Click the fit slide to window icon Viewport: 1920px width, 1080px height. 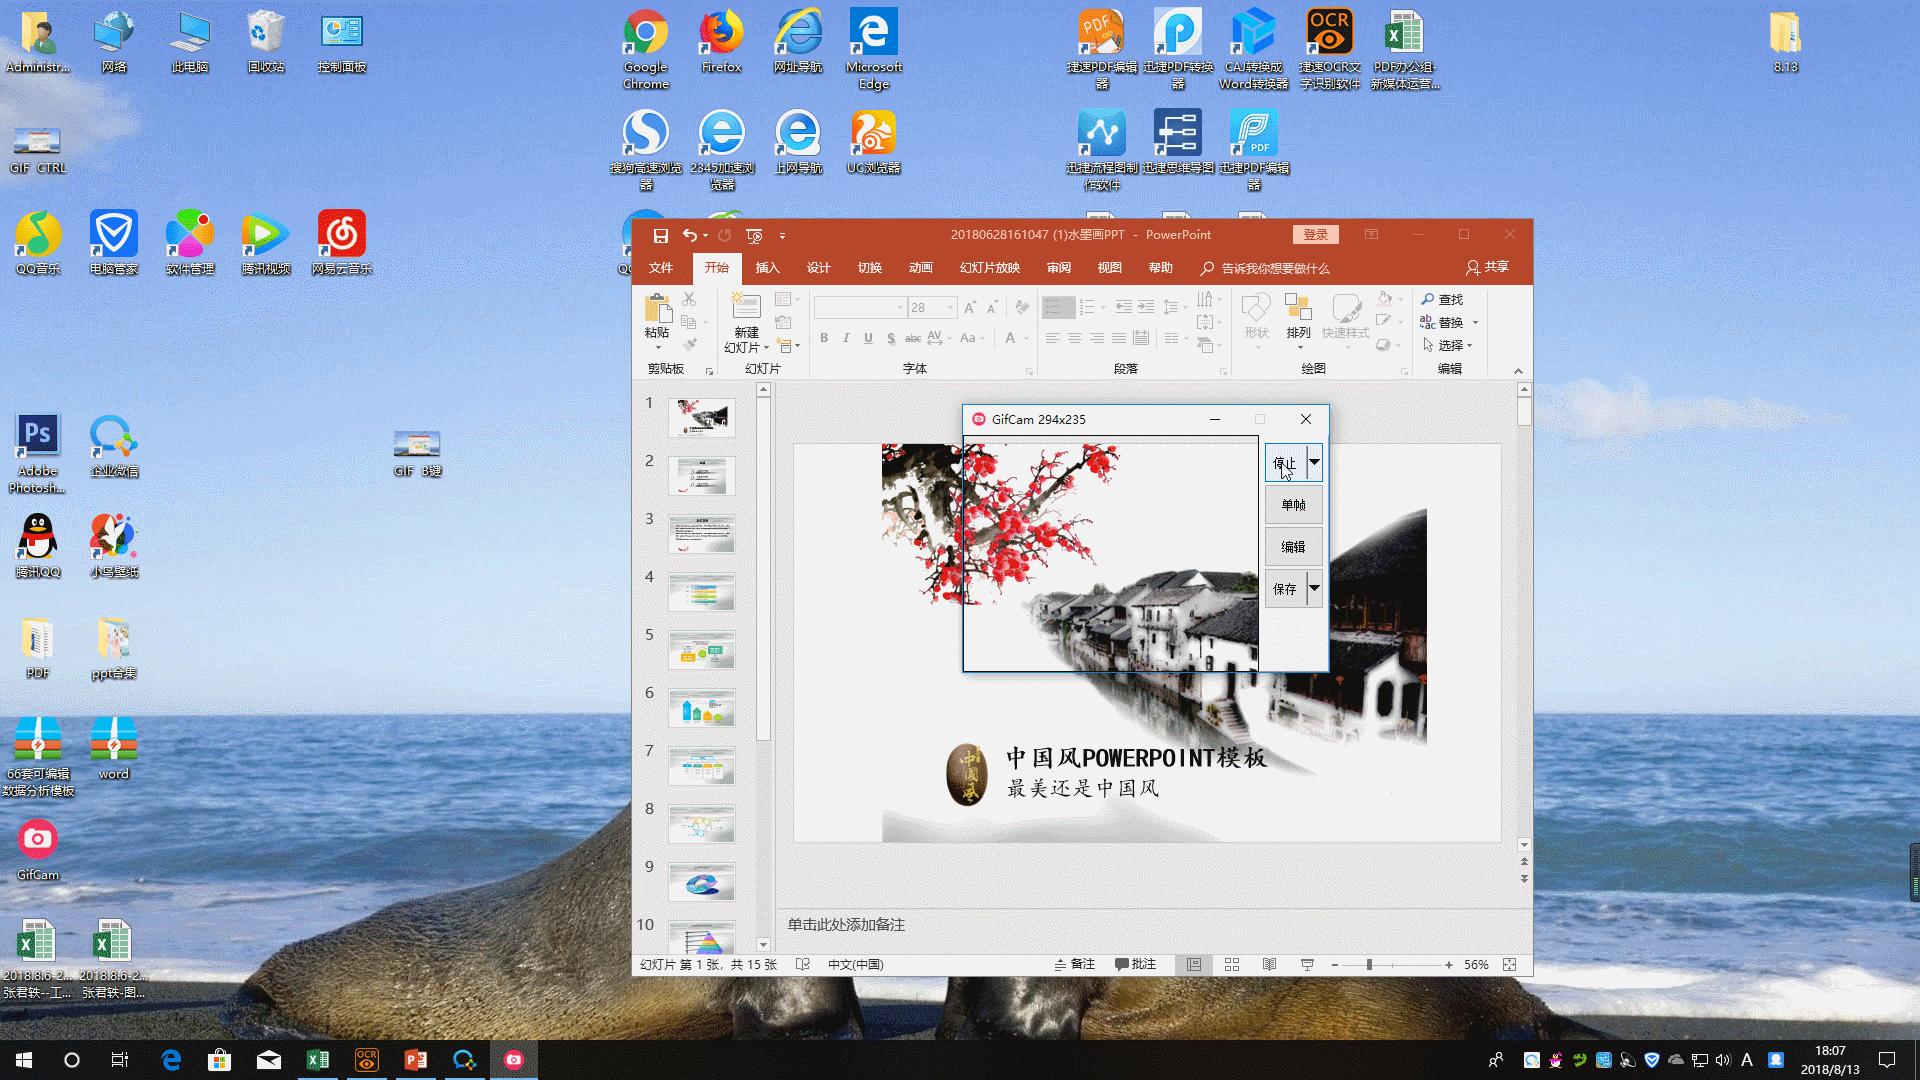pyautogui.click(x=1510, y=965)
